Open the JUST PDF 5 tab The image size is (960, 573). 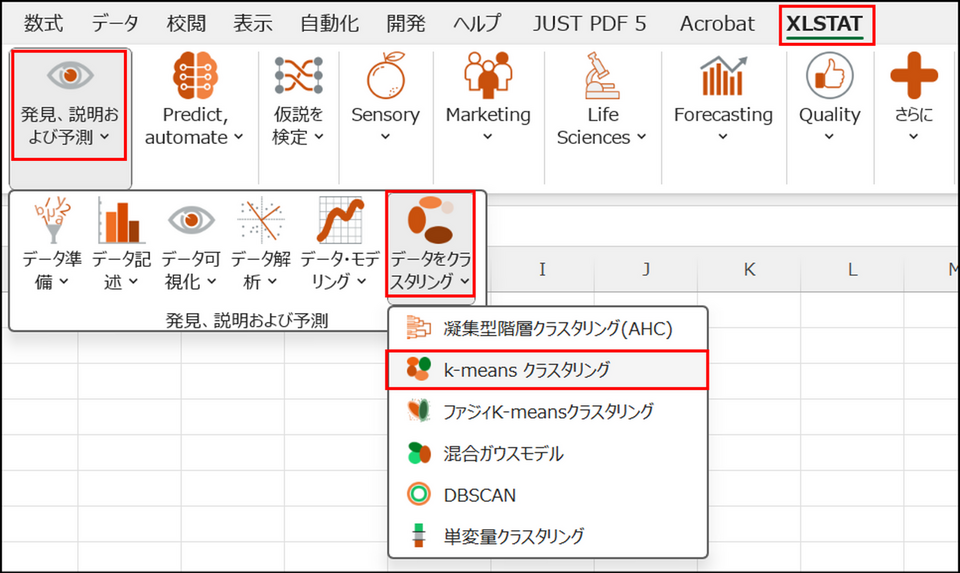pyautogui.click(x=589, y=24)
